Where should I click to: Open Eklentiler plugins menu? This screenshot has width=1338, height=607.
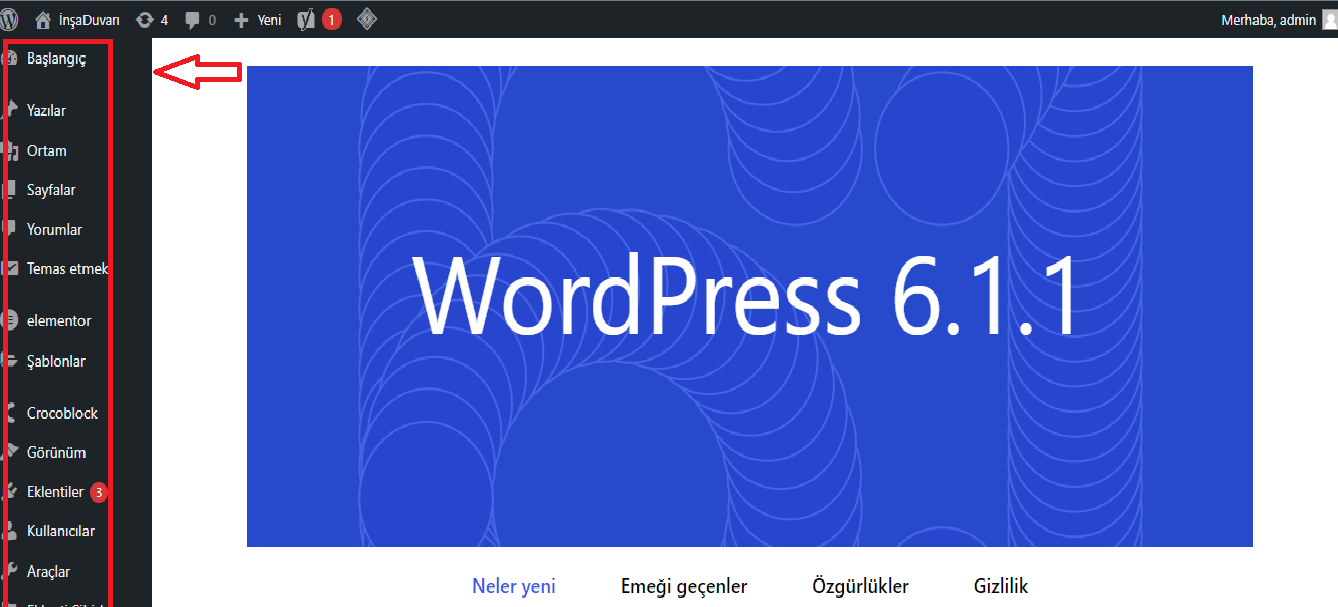coord(55,492)
